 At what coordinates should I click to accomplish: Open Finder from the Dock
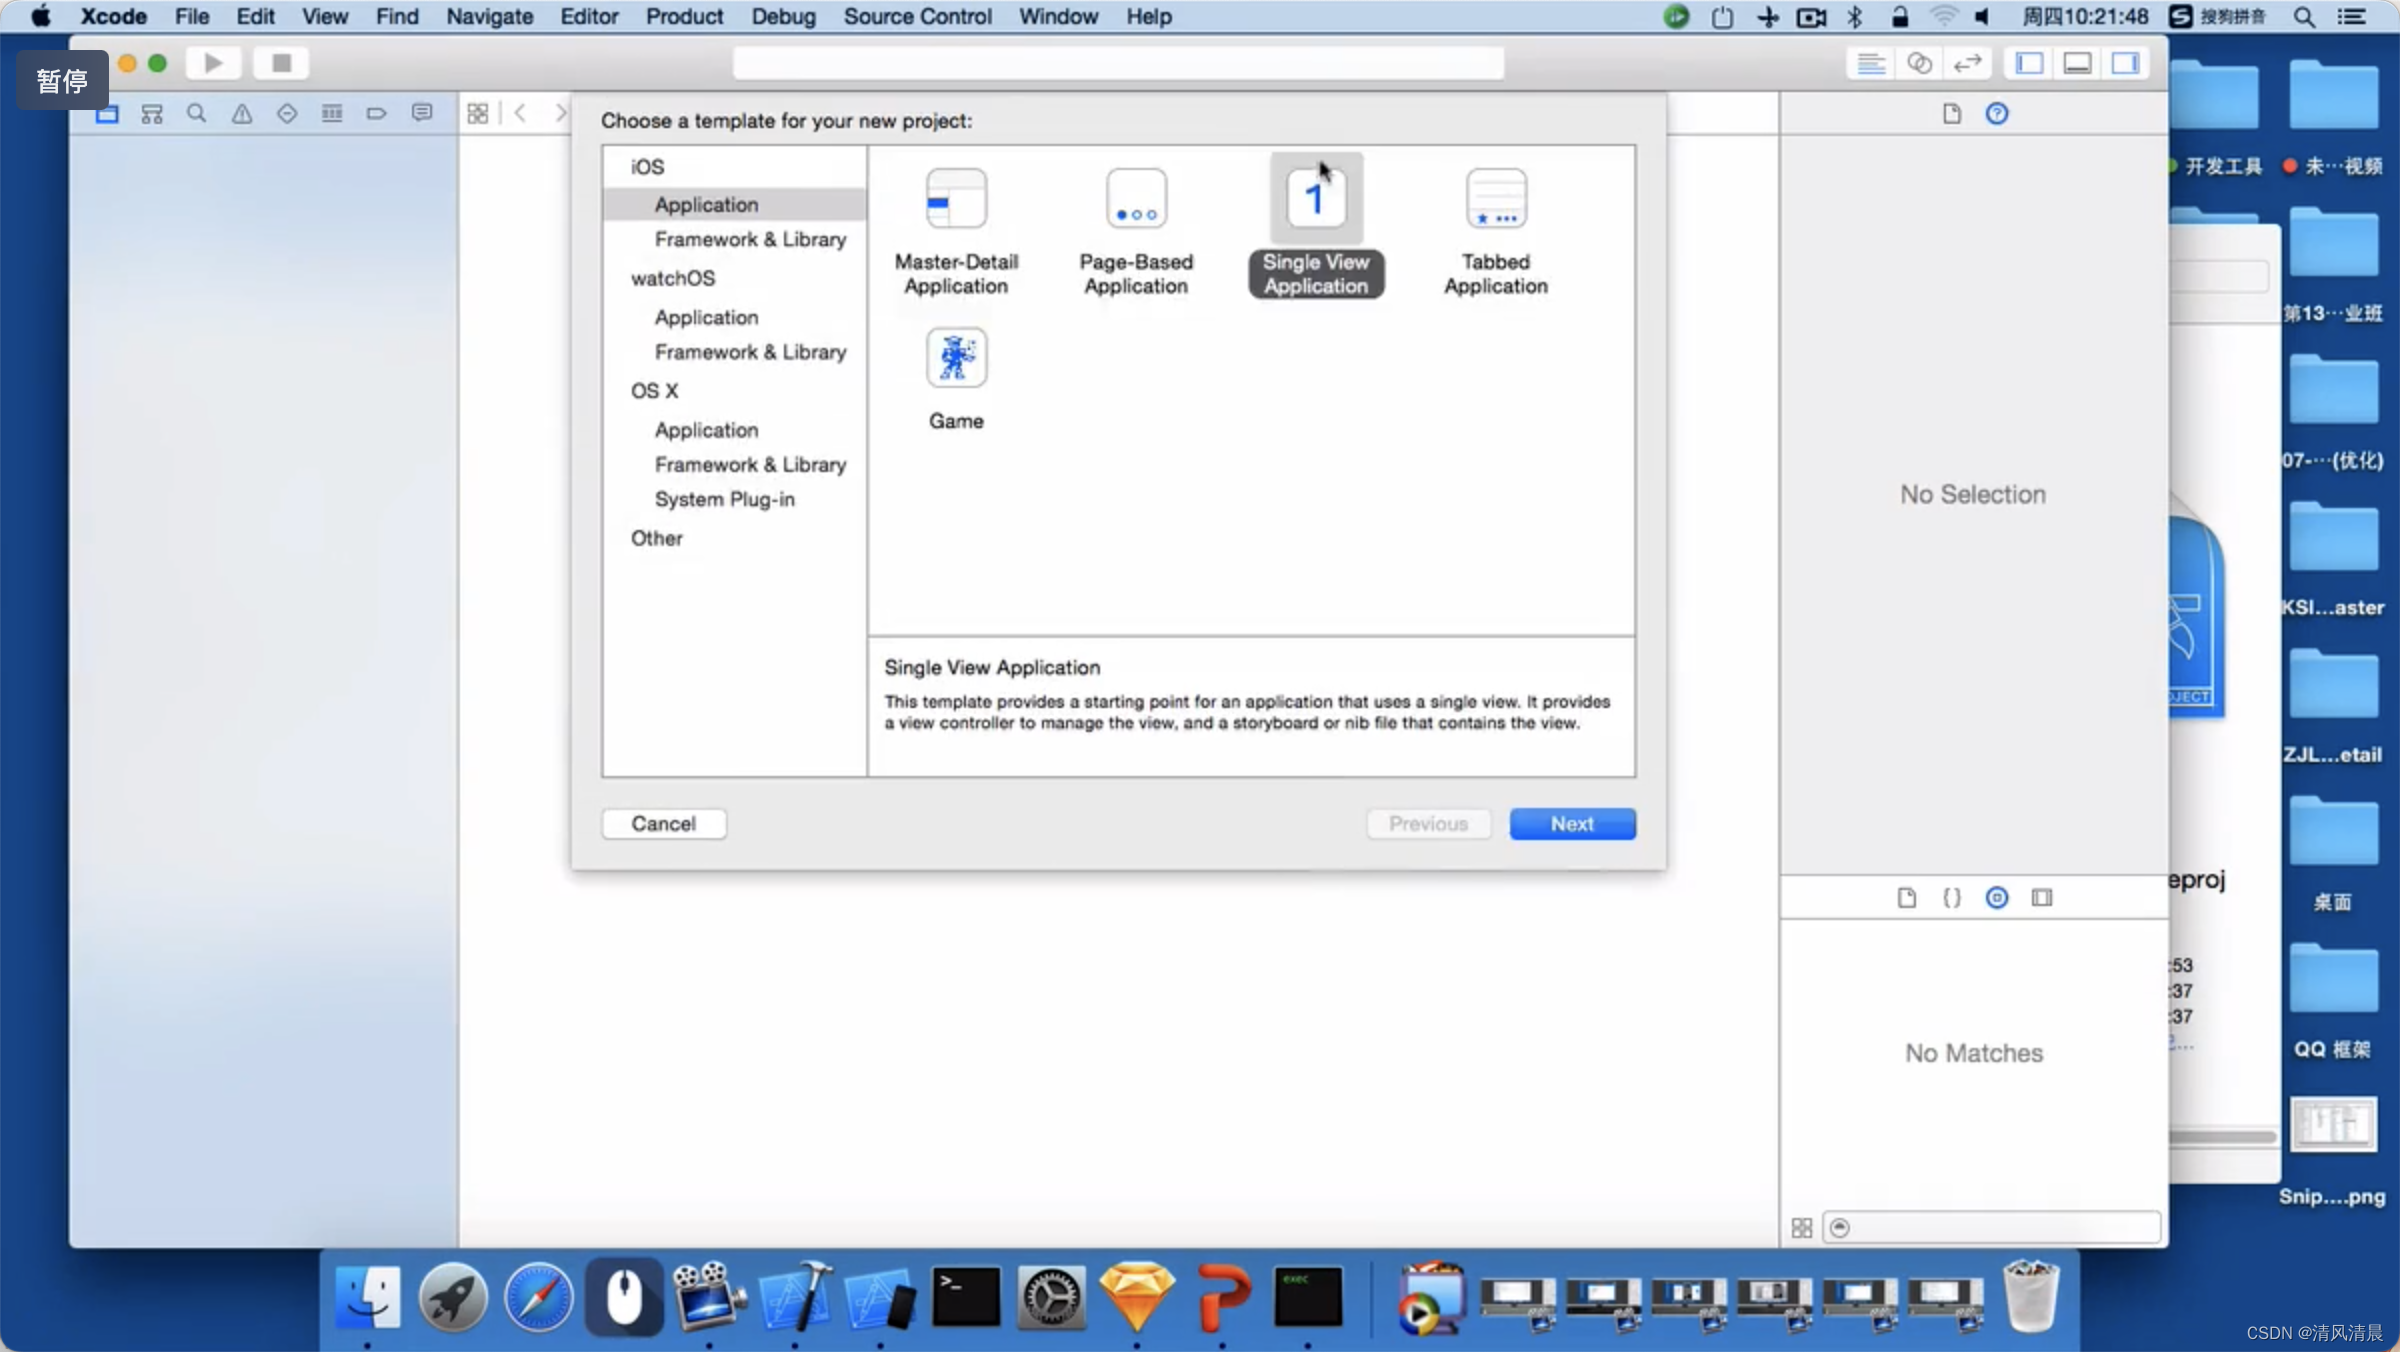367,1296
